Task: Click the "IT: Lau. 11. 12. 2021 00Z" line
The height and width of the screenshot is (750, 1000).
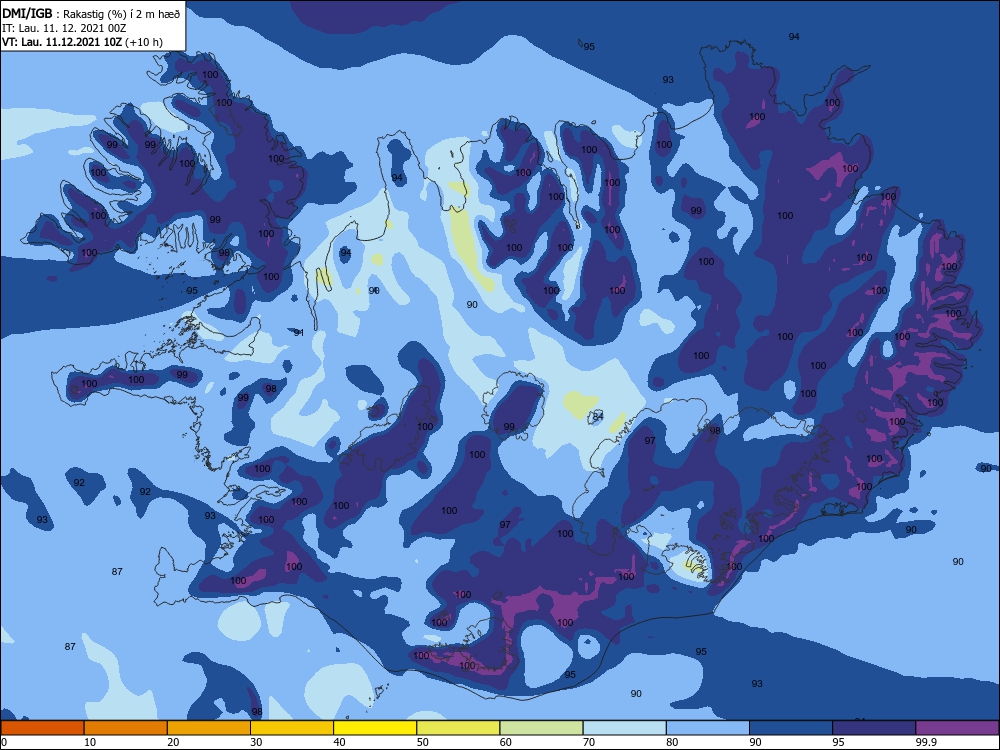Action: click(x=64, y=28)
